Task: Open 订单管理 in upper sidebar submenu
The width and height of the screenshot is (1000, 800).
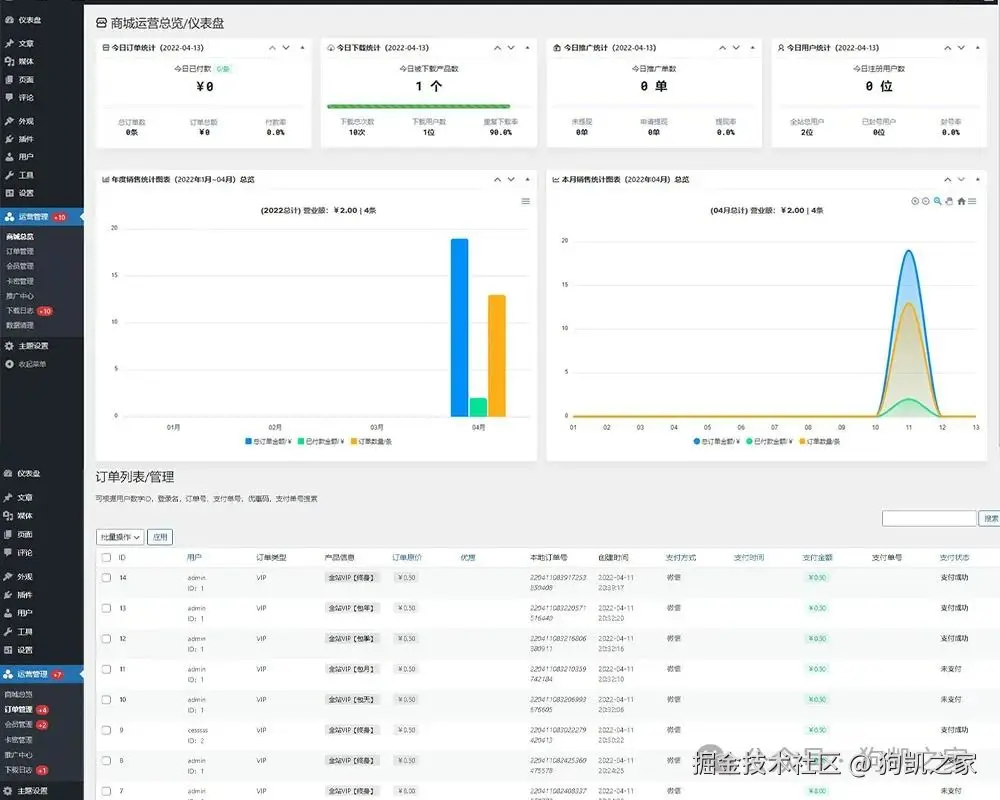Action: click(x=20, y=251)
